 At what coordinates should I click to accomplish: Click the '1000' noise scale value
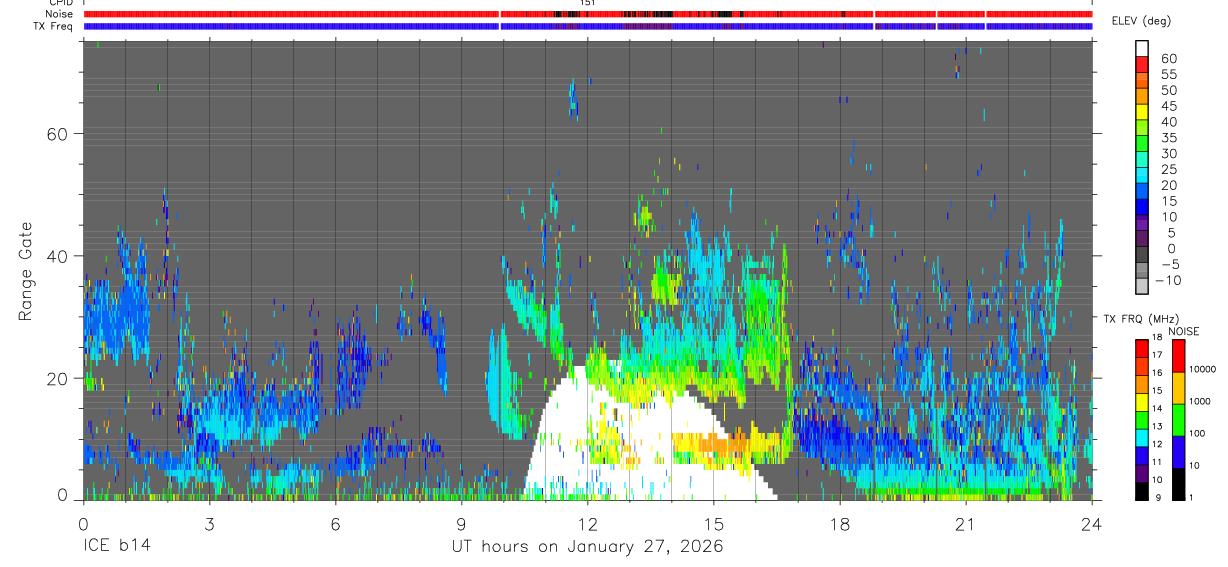click(x=1200, y=401)
